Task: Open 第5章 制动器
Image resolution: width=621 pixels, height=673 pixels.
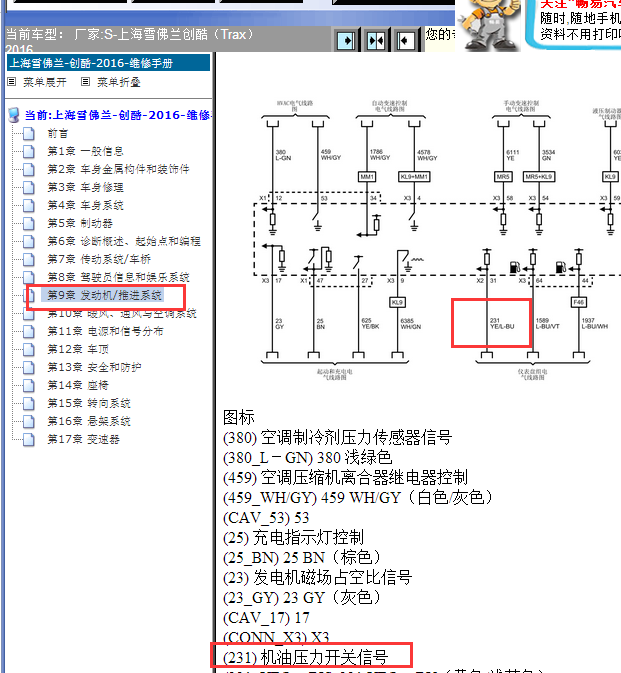Action: pyautogui.click(x=80, y=223)
